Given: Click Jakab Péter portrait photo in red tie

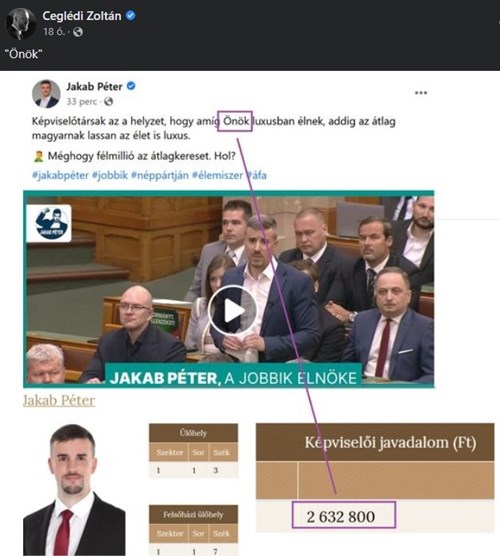Looking at the screenshot, I should point(74,489).
